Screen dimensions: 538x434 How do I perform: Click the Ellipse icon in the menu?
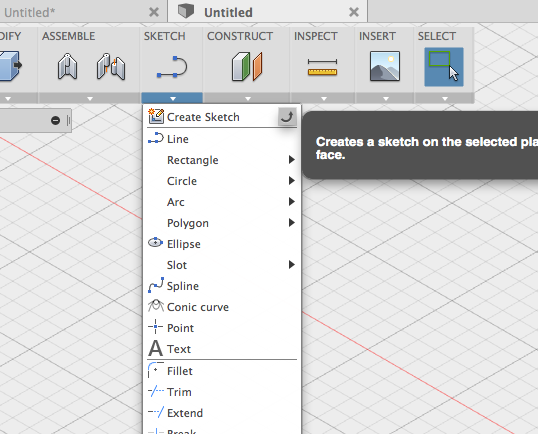pos(155,243)
